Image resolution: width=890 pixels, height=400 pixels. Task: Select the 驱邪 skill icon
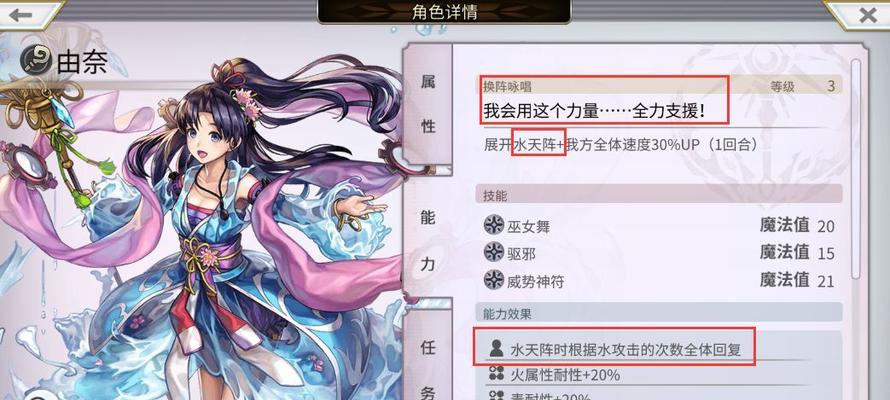tap(494, 252)
